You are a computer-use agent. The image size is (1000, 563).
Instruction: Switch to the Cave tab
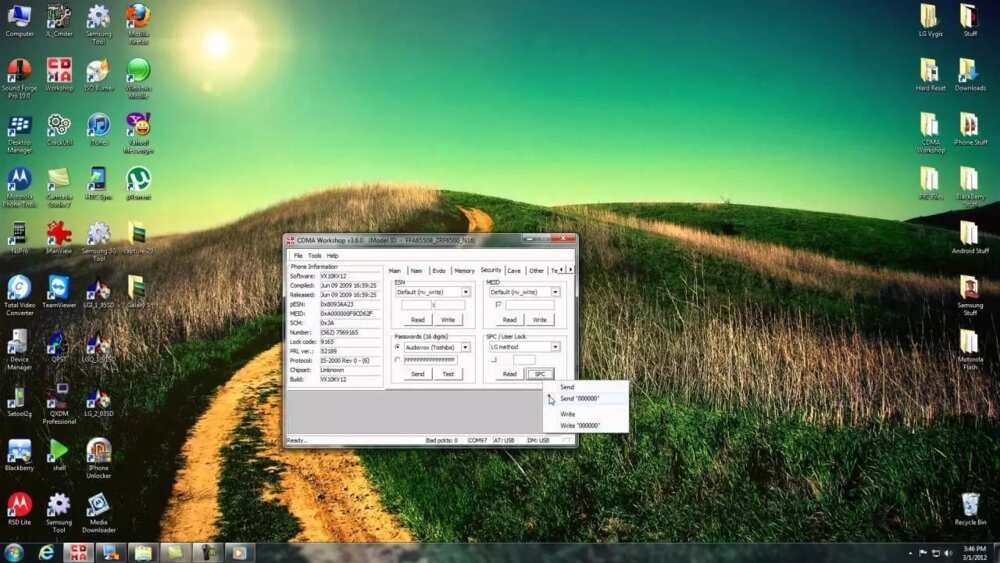click(514, 271)
